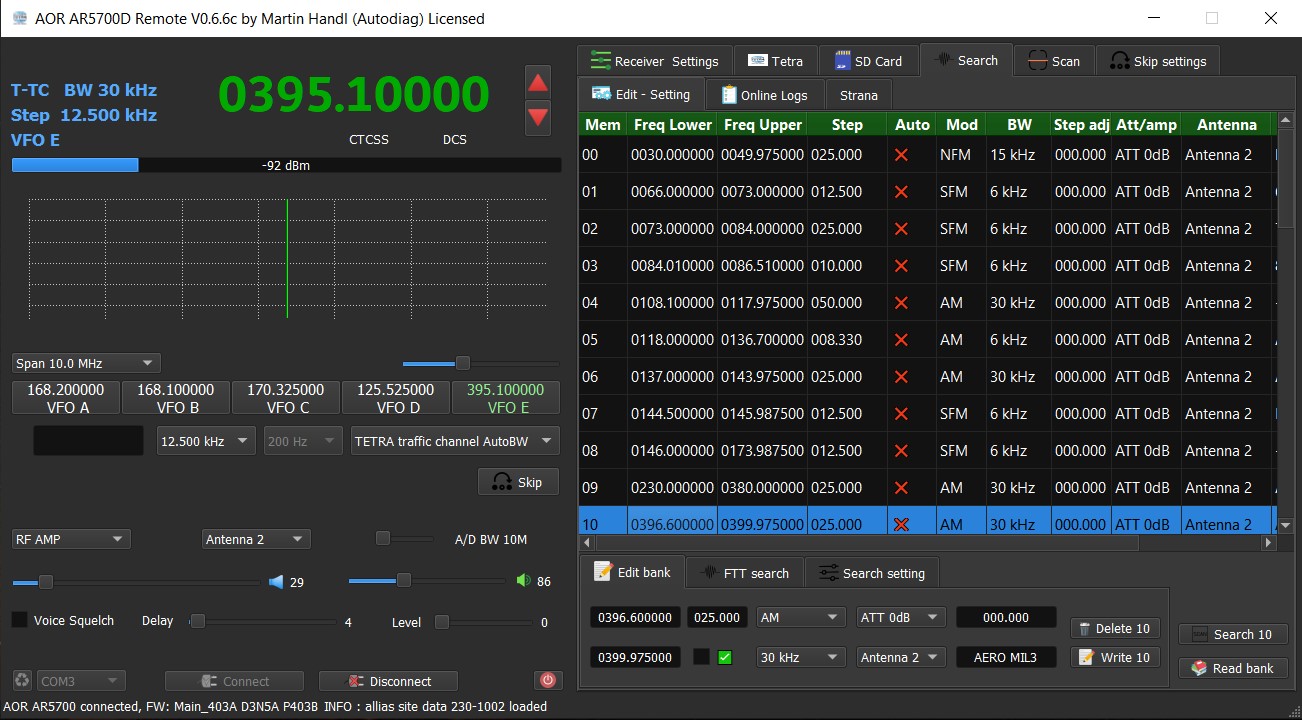The image size is (1302, 720).
Task: Click the books icon on Read bank
Action: 1199,668
